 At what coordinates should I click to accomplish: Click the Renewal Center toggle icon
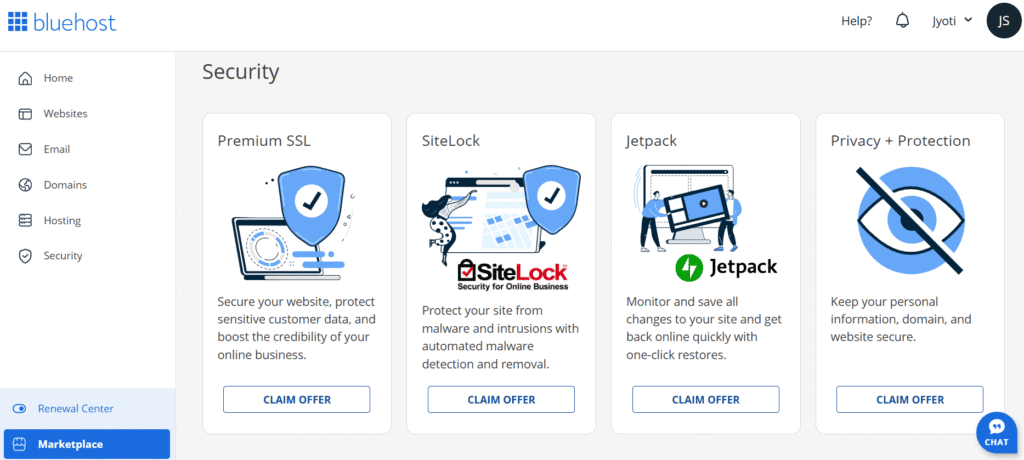pyautogui.click(x=19, y=408)
